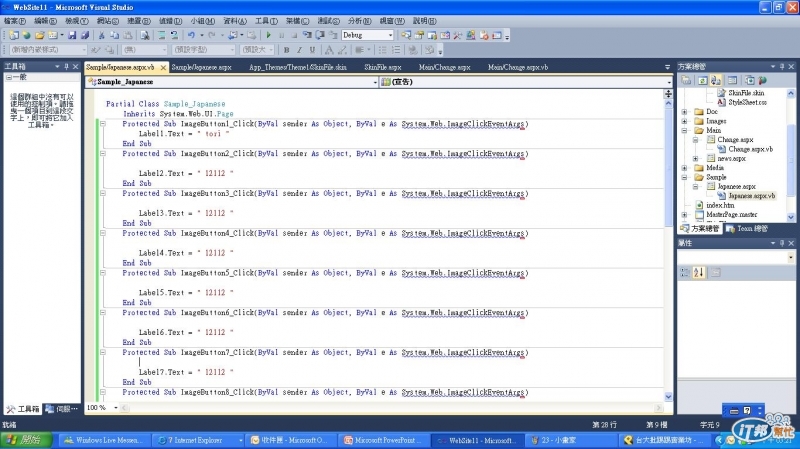Select SkinFile.skin in Solution Explorer

pyautogui.click(x=746, y=93)
